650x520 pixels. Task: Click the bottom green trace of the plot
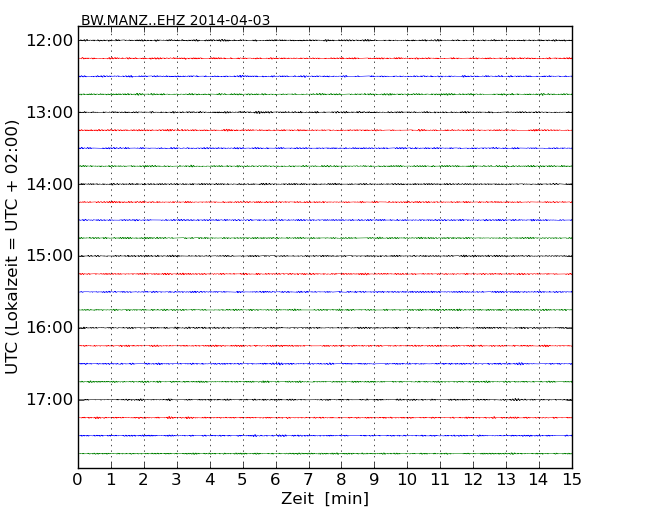point(325,454)
